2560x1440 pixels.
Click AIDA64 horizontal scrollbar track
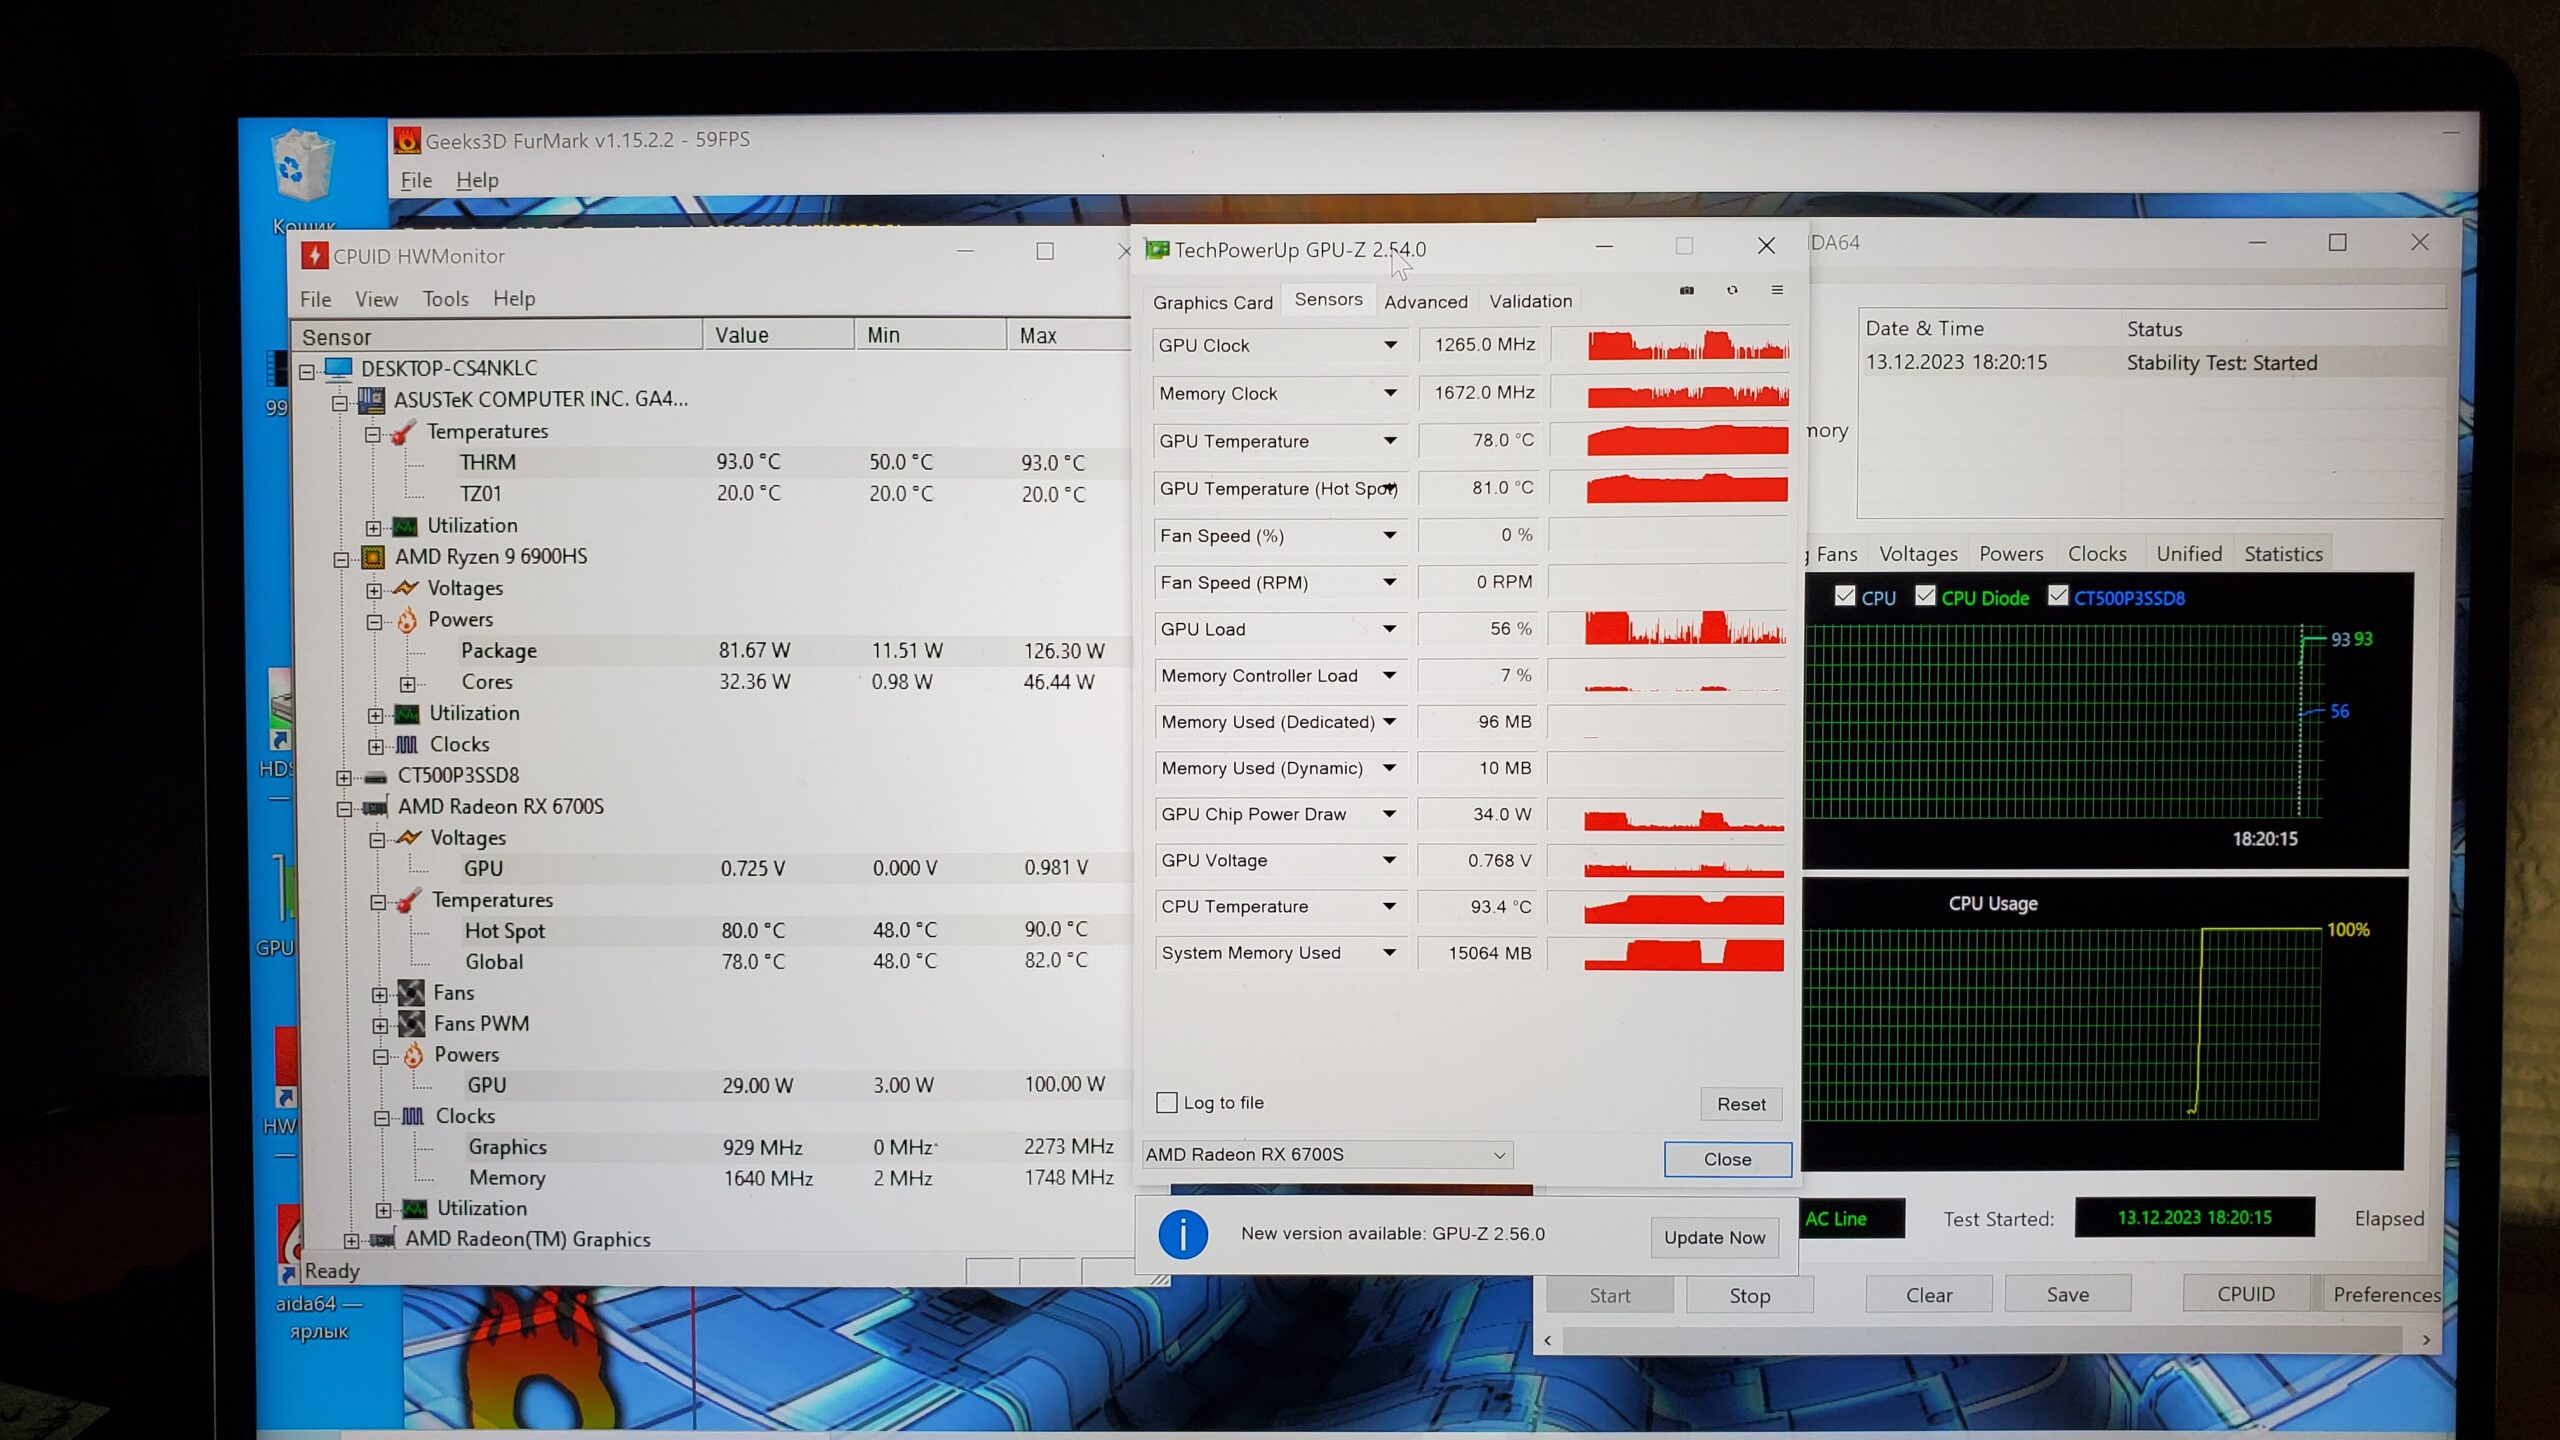1985,1340
